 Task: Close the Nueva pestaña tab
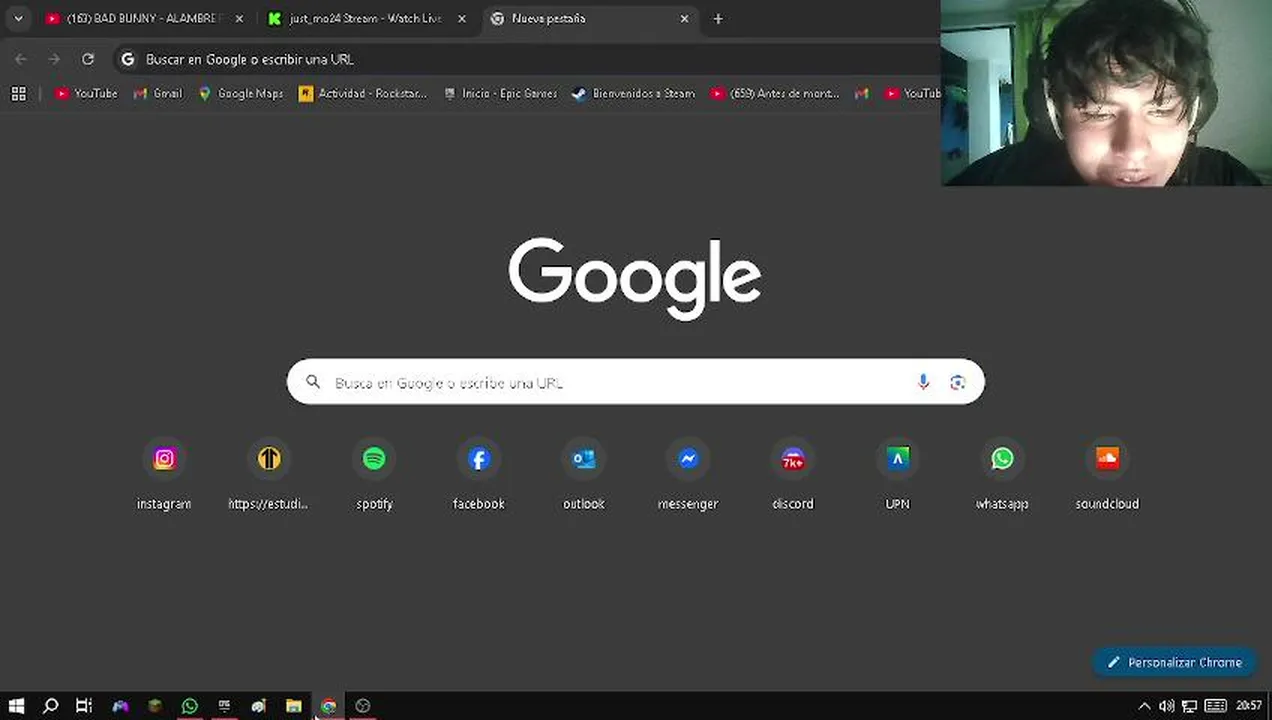(685, 18)
